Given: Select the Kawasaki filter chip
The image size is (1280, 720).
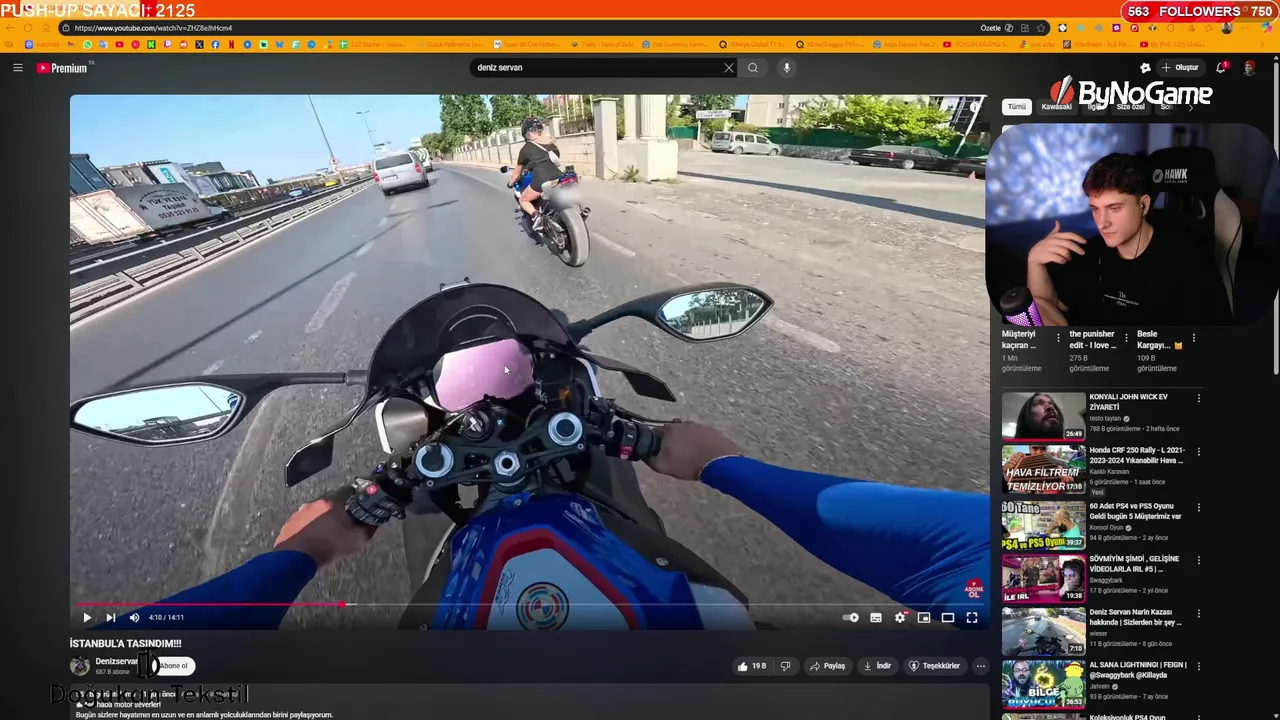Looking at the screenshot, I should [x=1056, y=106].
